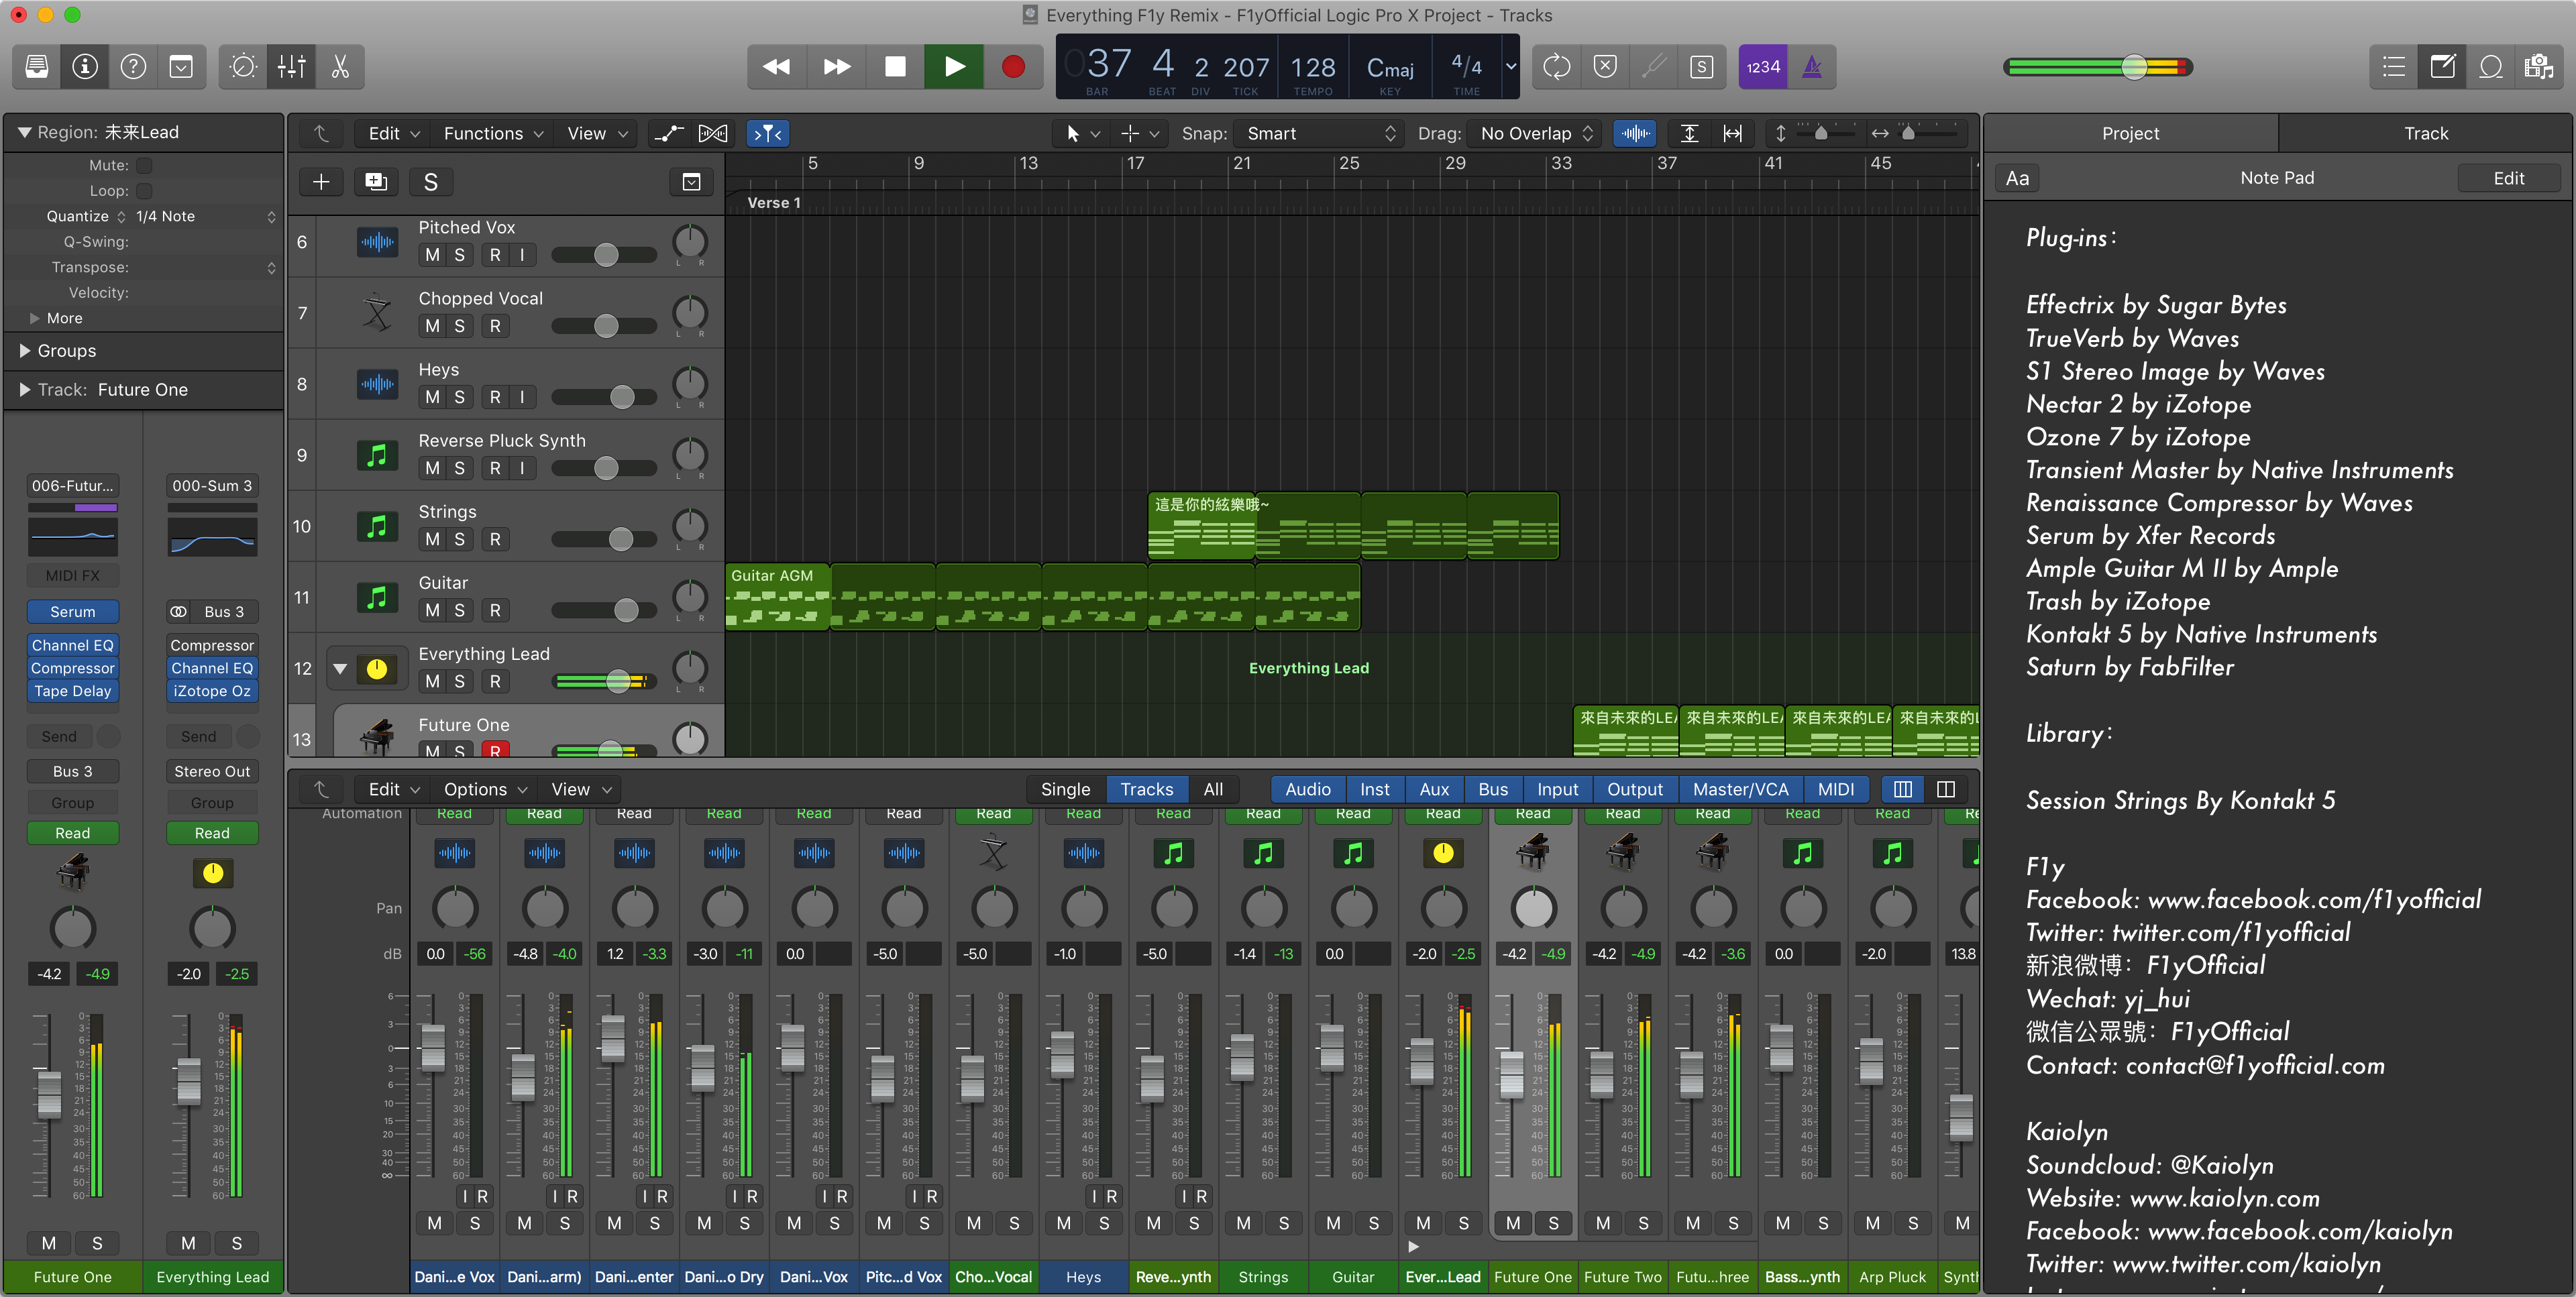Enable the region Mute checkbox

(x=145, y=165)
